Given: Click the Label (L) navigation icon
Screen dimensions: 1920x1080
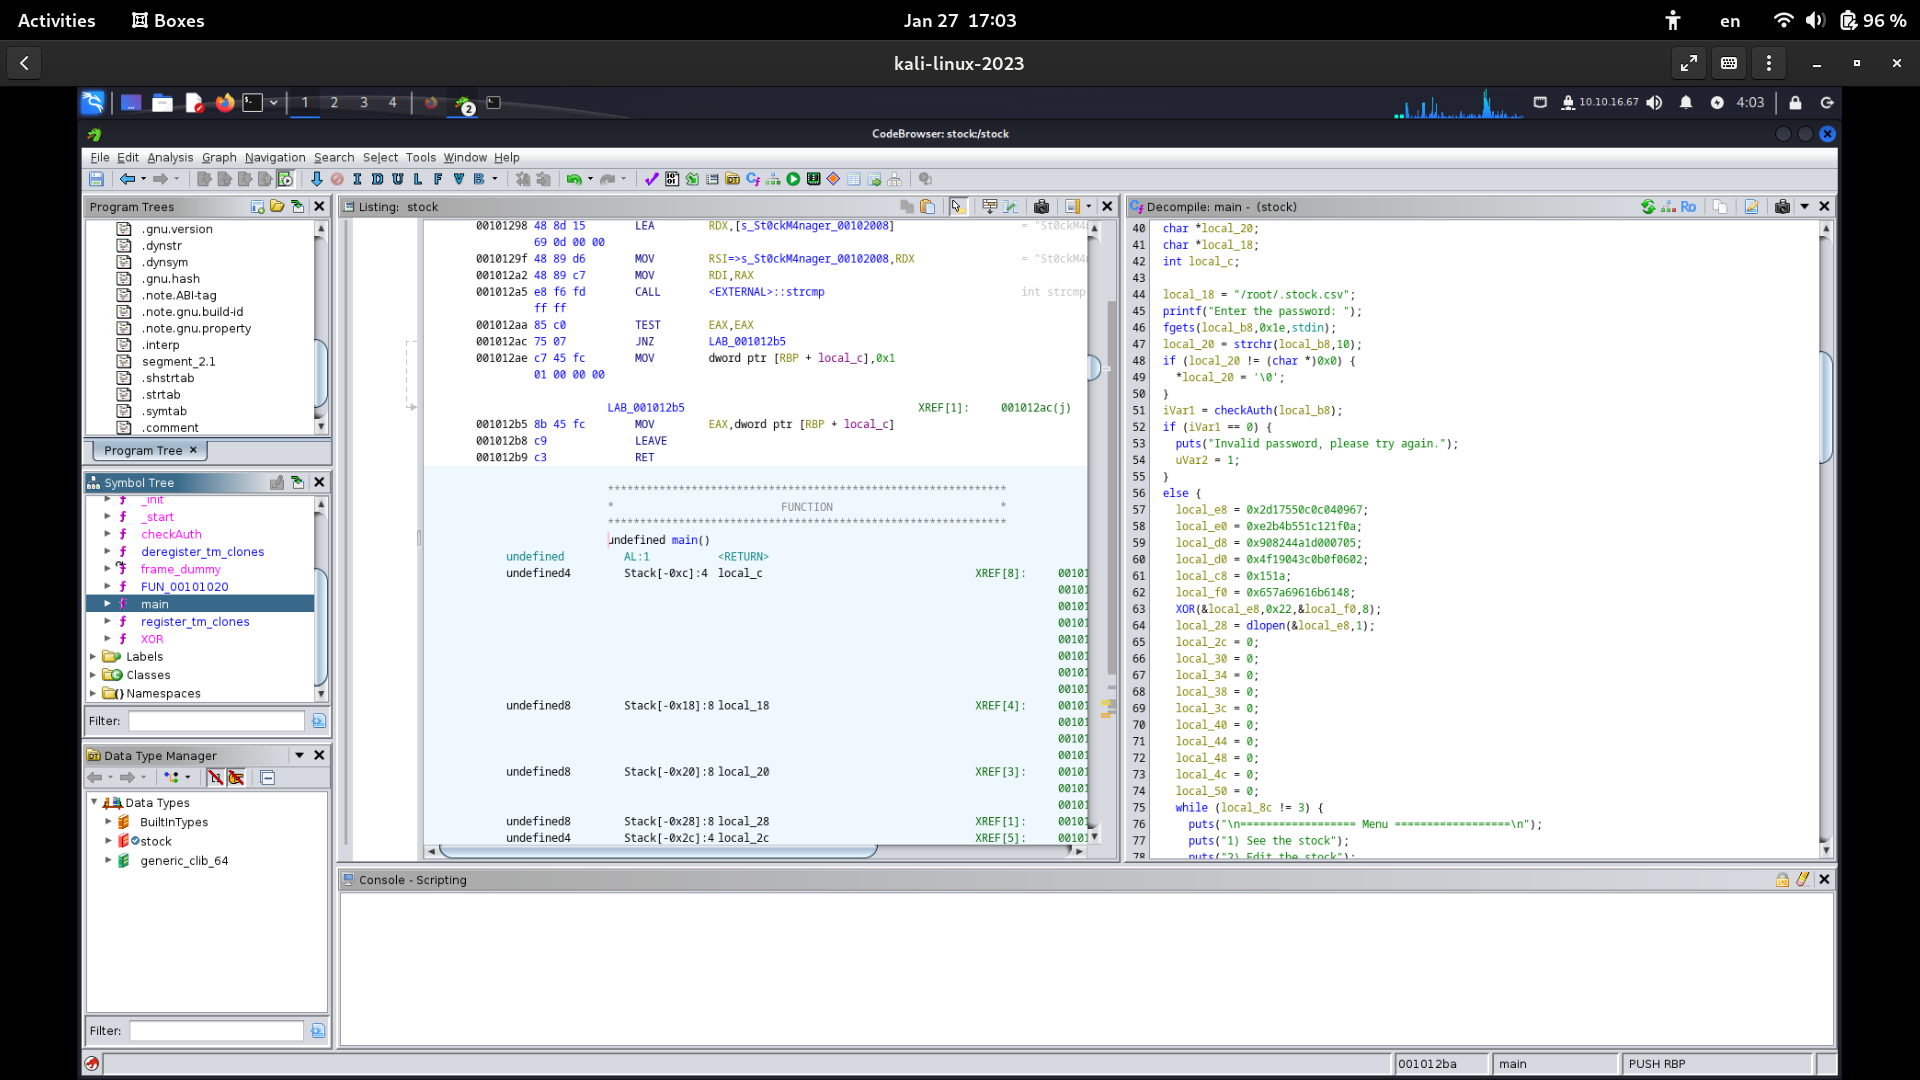Looking at the screenshot, I should [417, 179].
